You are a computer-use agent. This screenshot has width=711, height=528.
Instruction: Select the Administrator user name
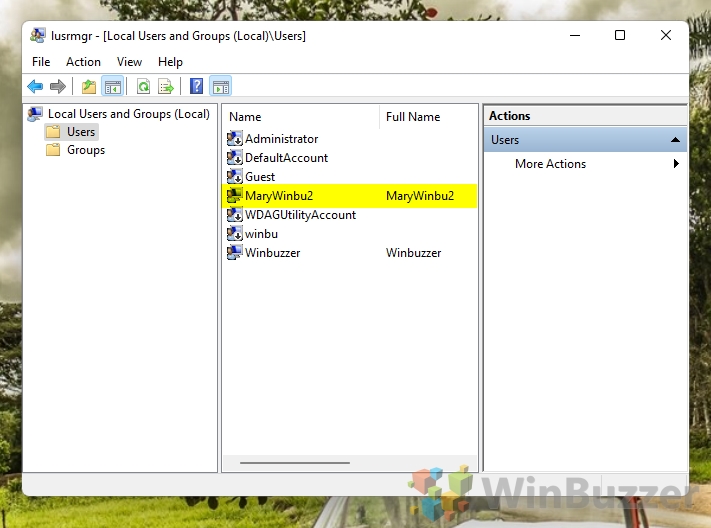click(282, 138)
